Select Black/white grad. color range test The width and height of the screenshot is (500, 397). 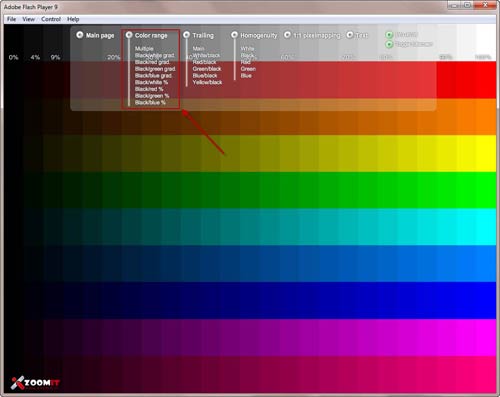point(154,55)
